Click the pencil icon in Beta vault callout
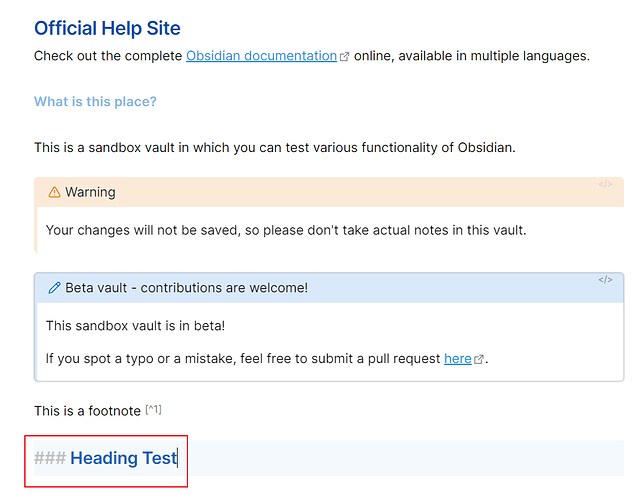638x500 pixels. click(x=54, y=288)
